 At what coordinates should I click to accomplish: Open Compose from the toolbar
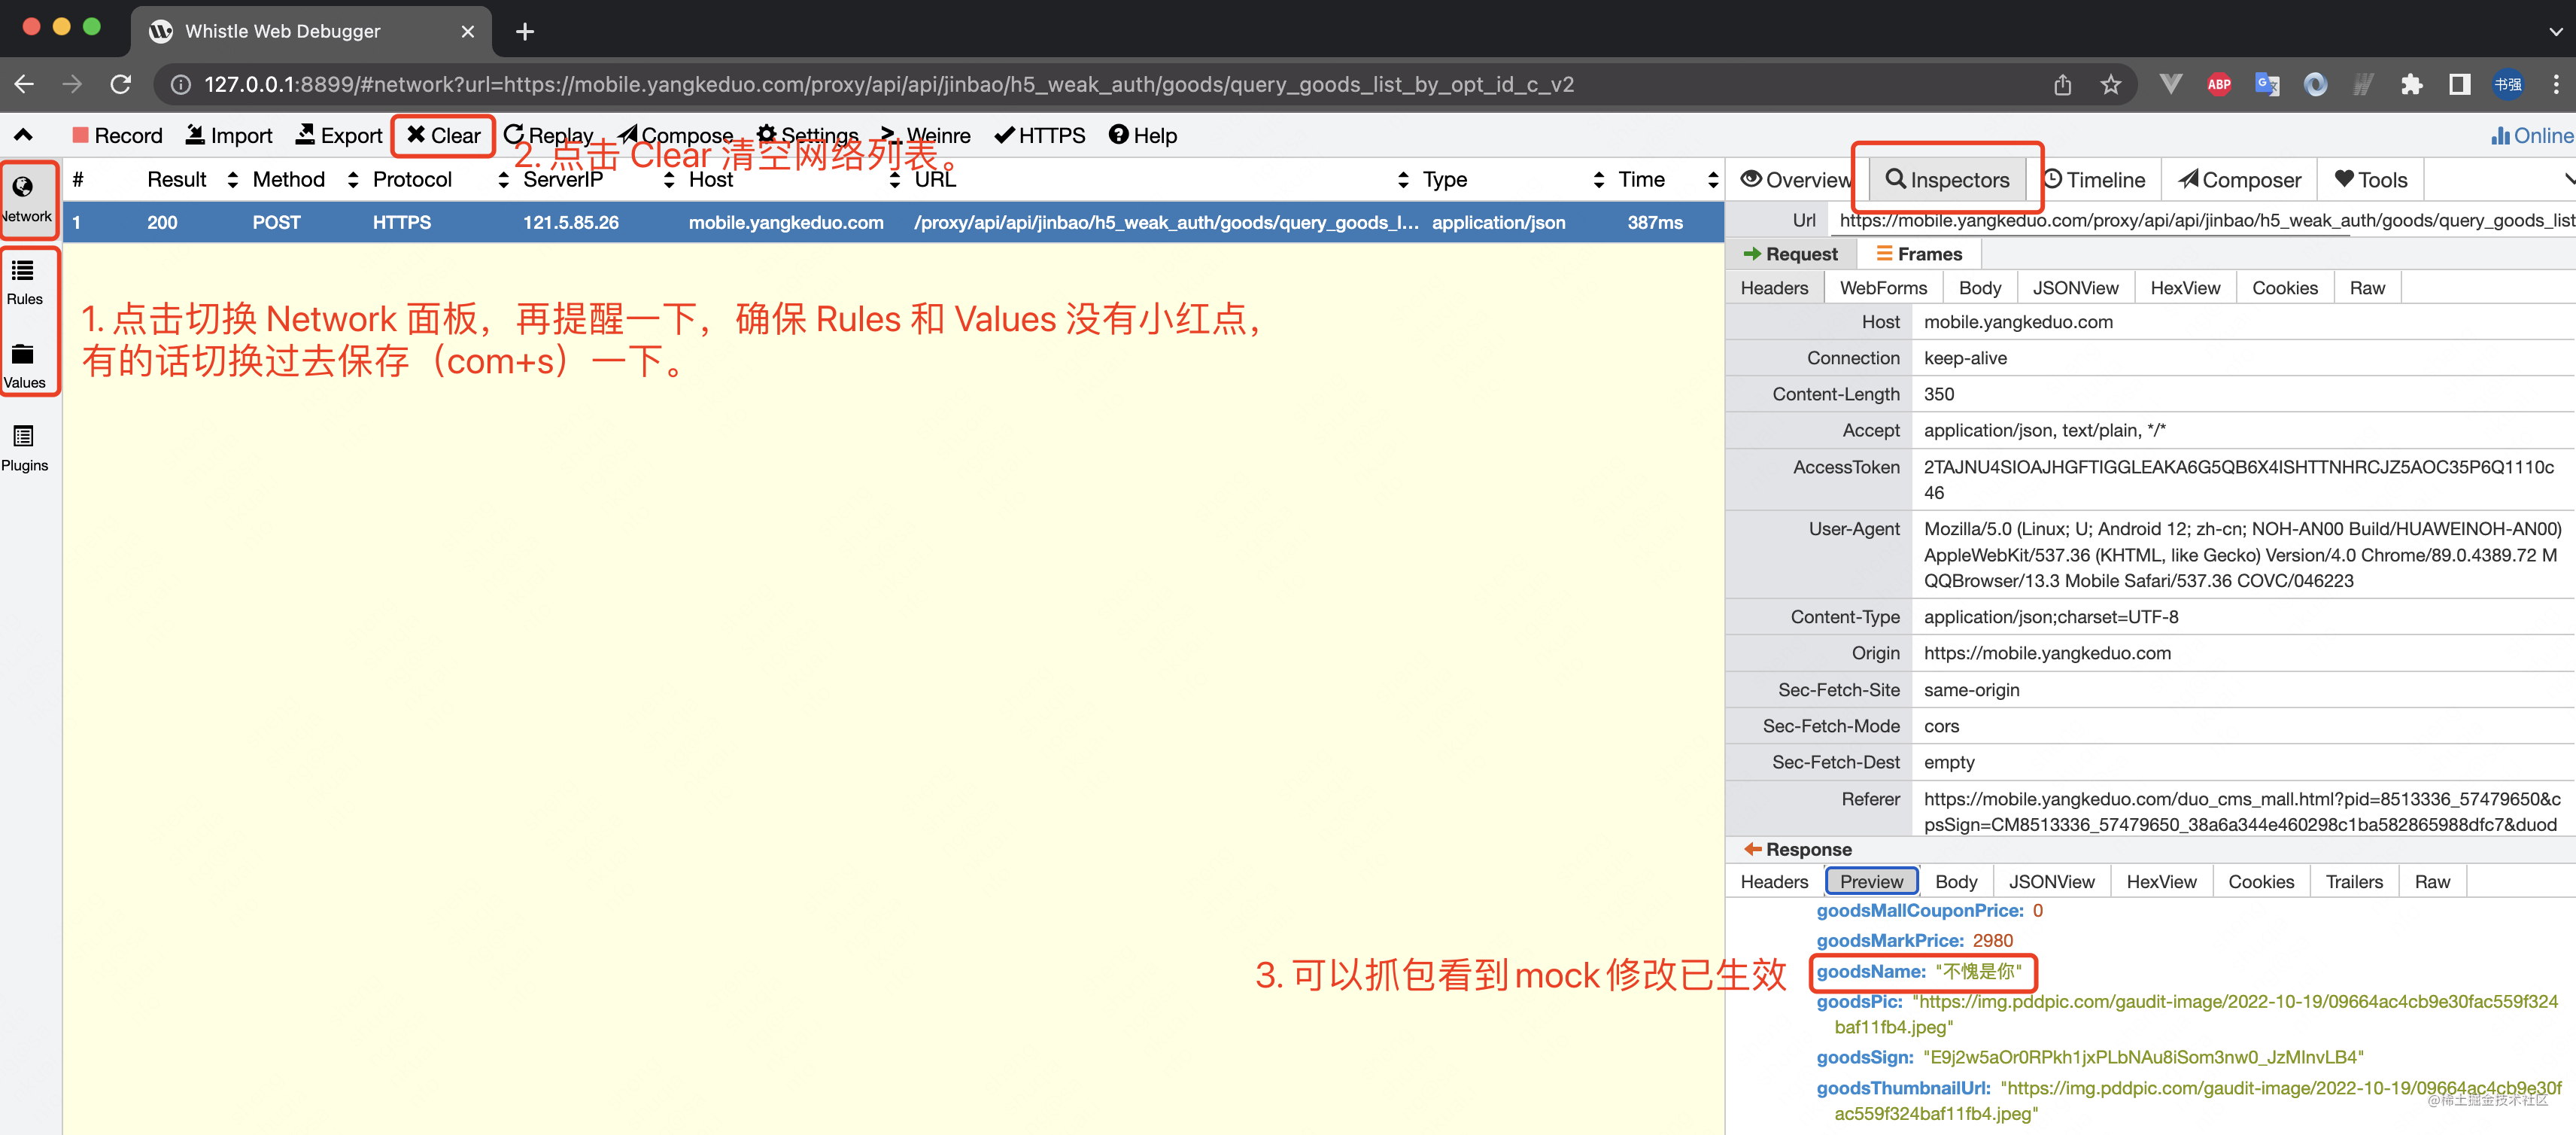pos(675,135)
